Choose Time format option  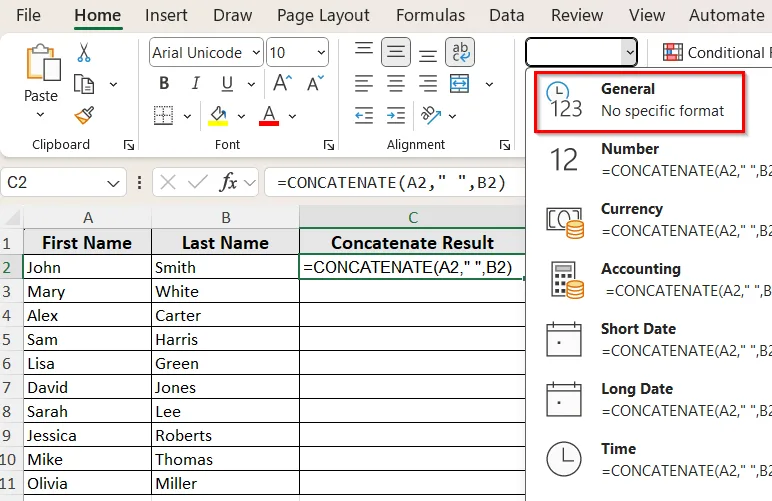click(x=650, y=460)
